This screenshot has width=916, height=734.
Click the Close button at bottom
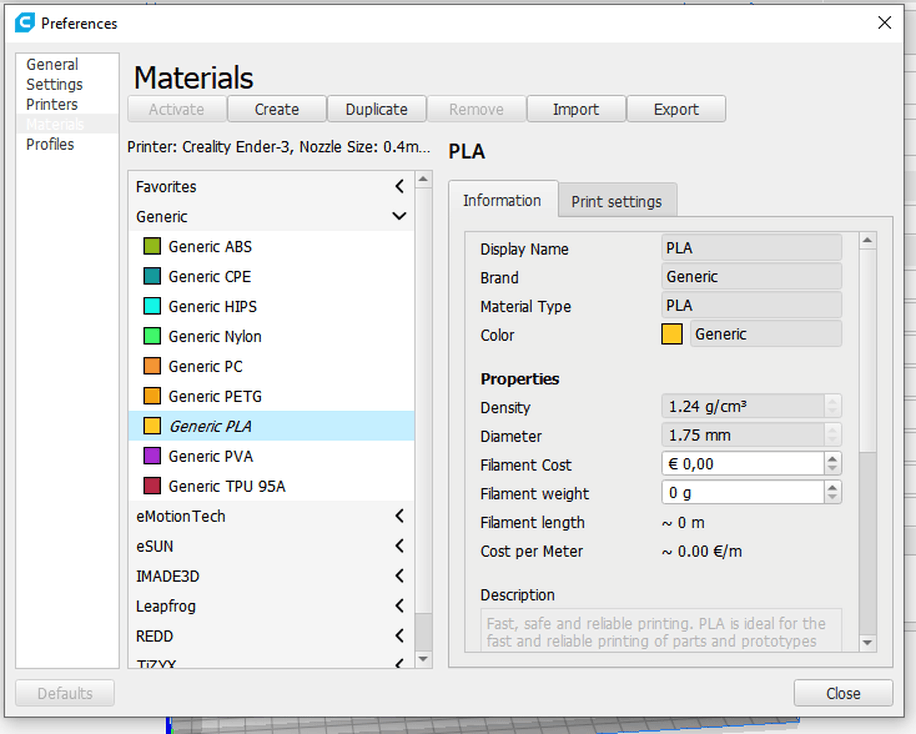point(843,693)
